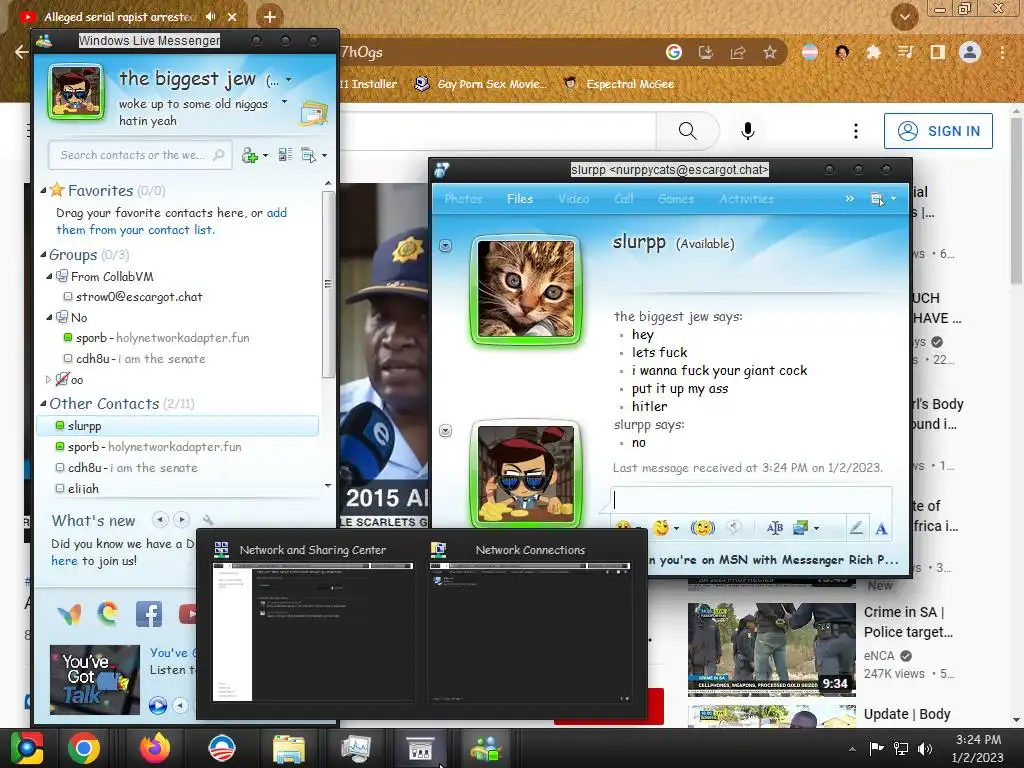Open the email inbox envelope icon in Messenger
1024x768 pixels.
pyautogui.click(x=313, y=114)
